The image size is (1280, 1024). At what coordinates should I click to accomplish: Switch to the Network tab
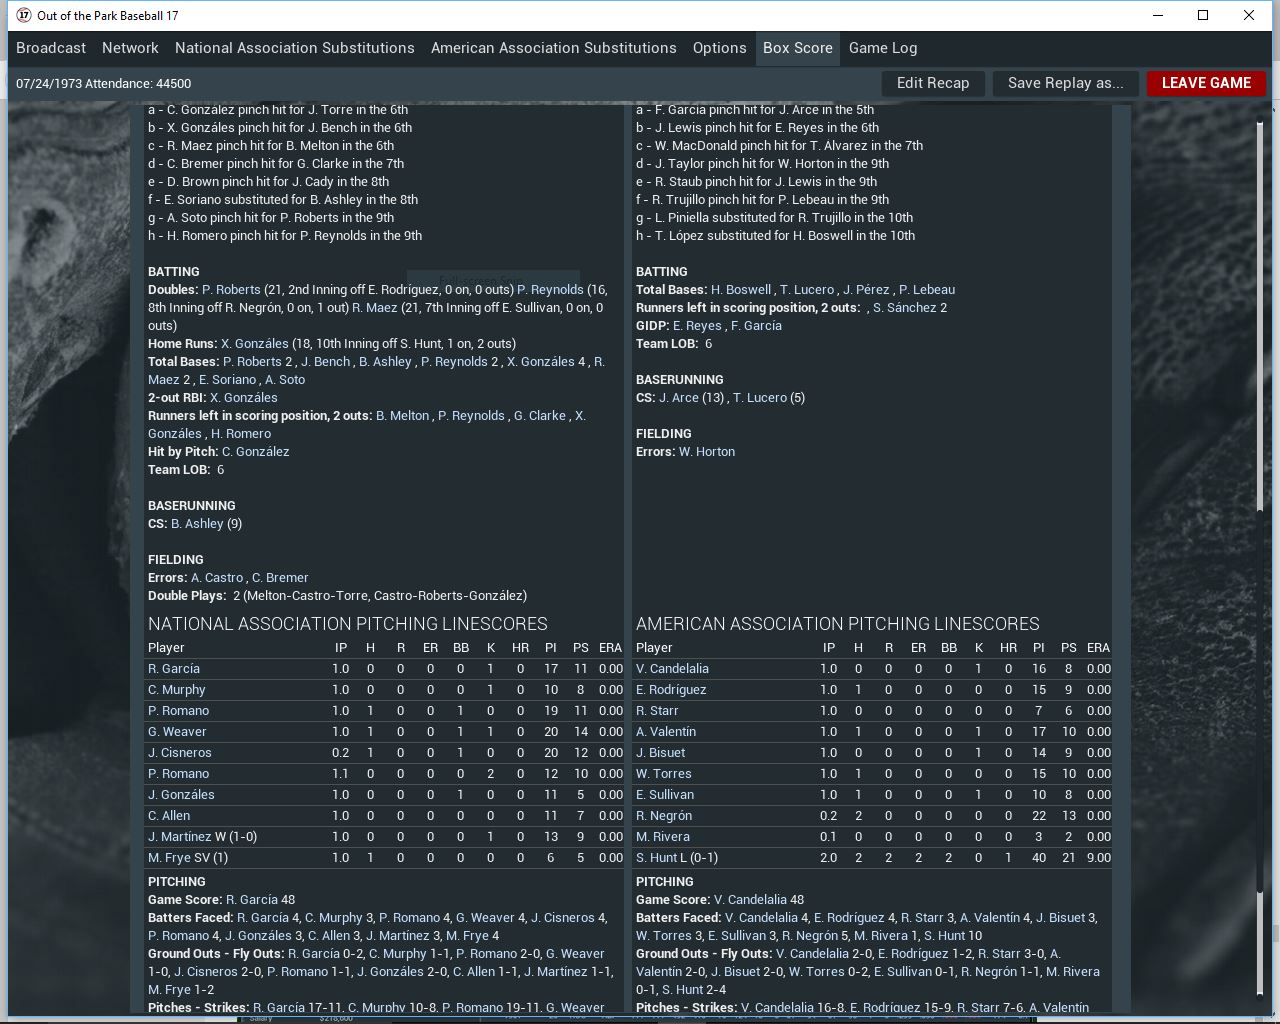click(x=130, y=48)
